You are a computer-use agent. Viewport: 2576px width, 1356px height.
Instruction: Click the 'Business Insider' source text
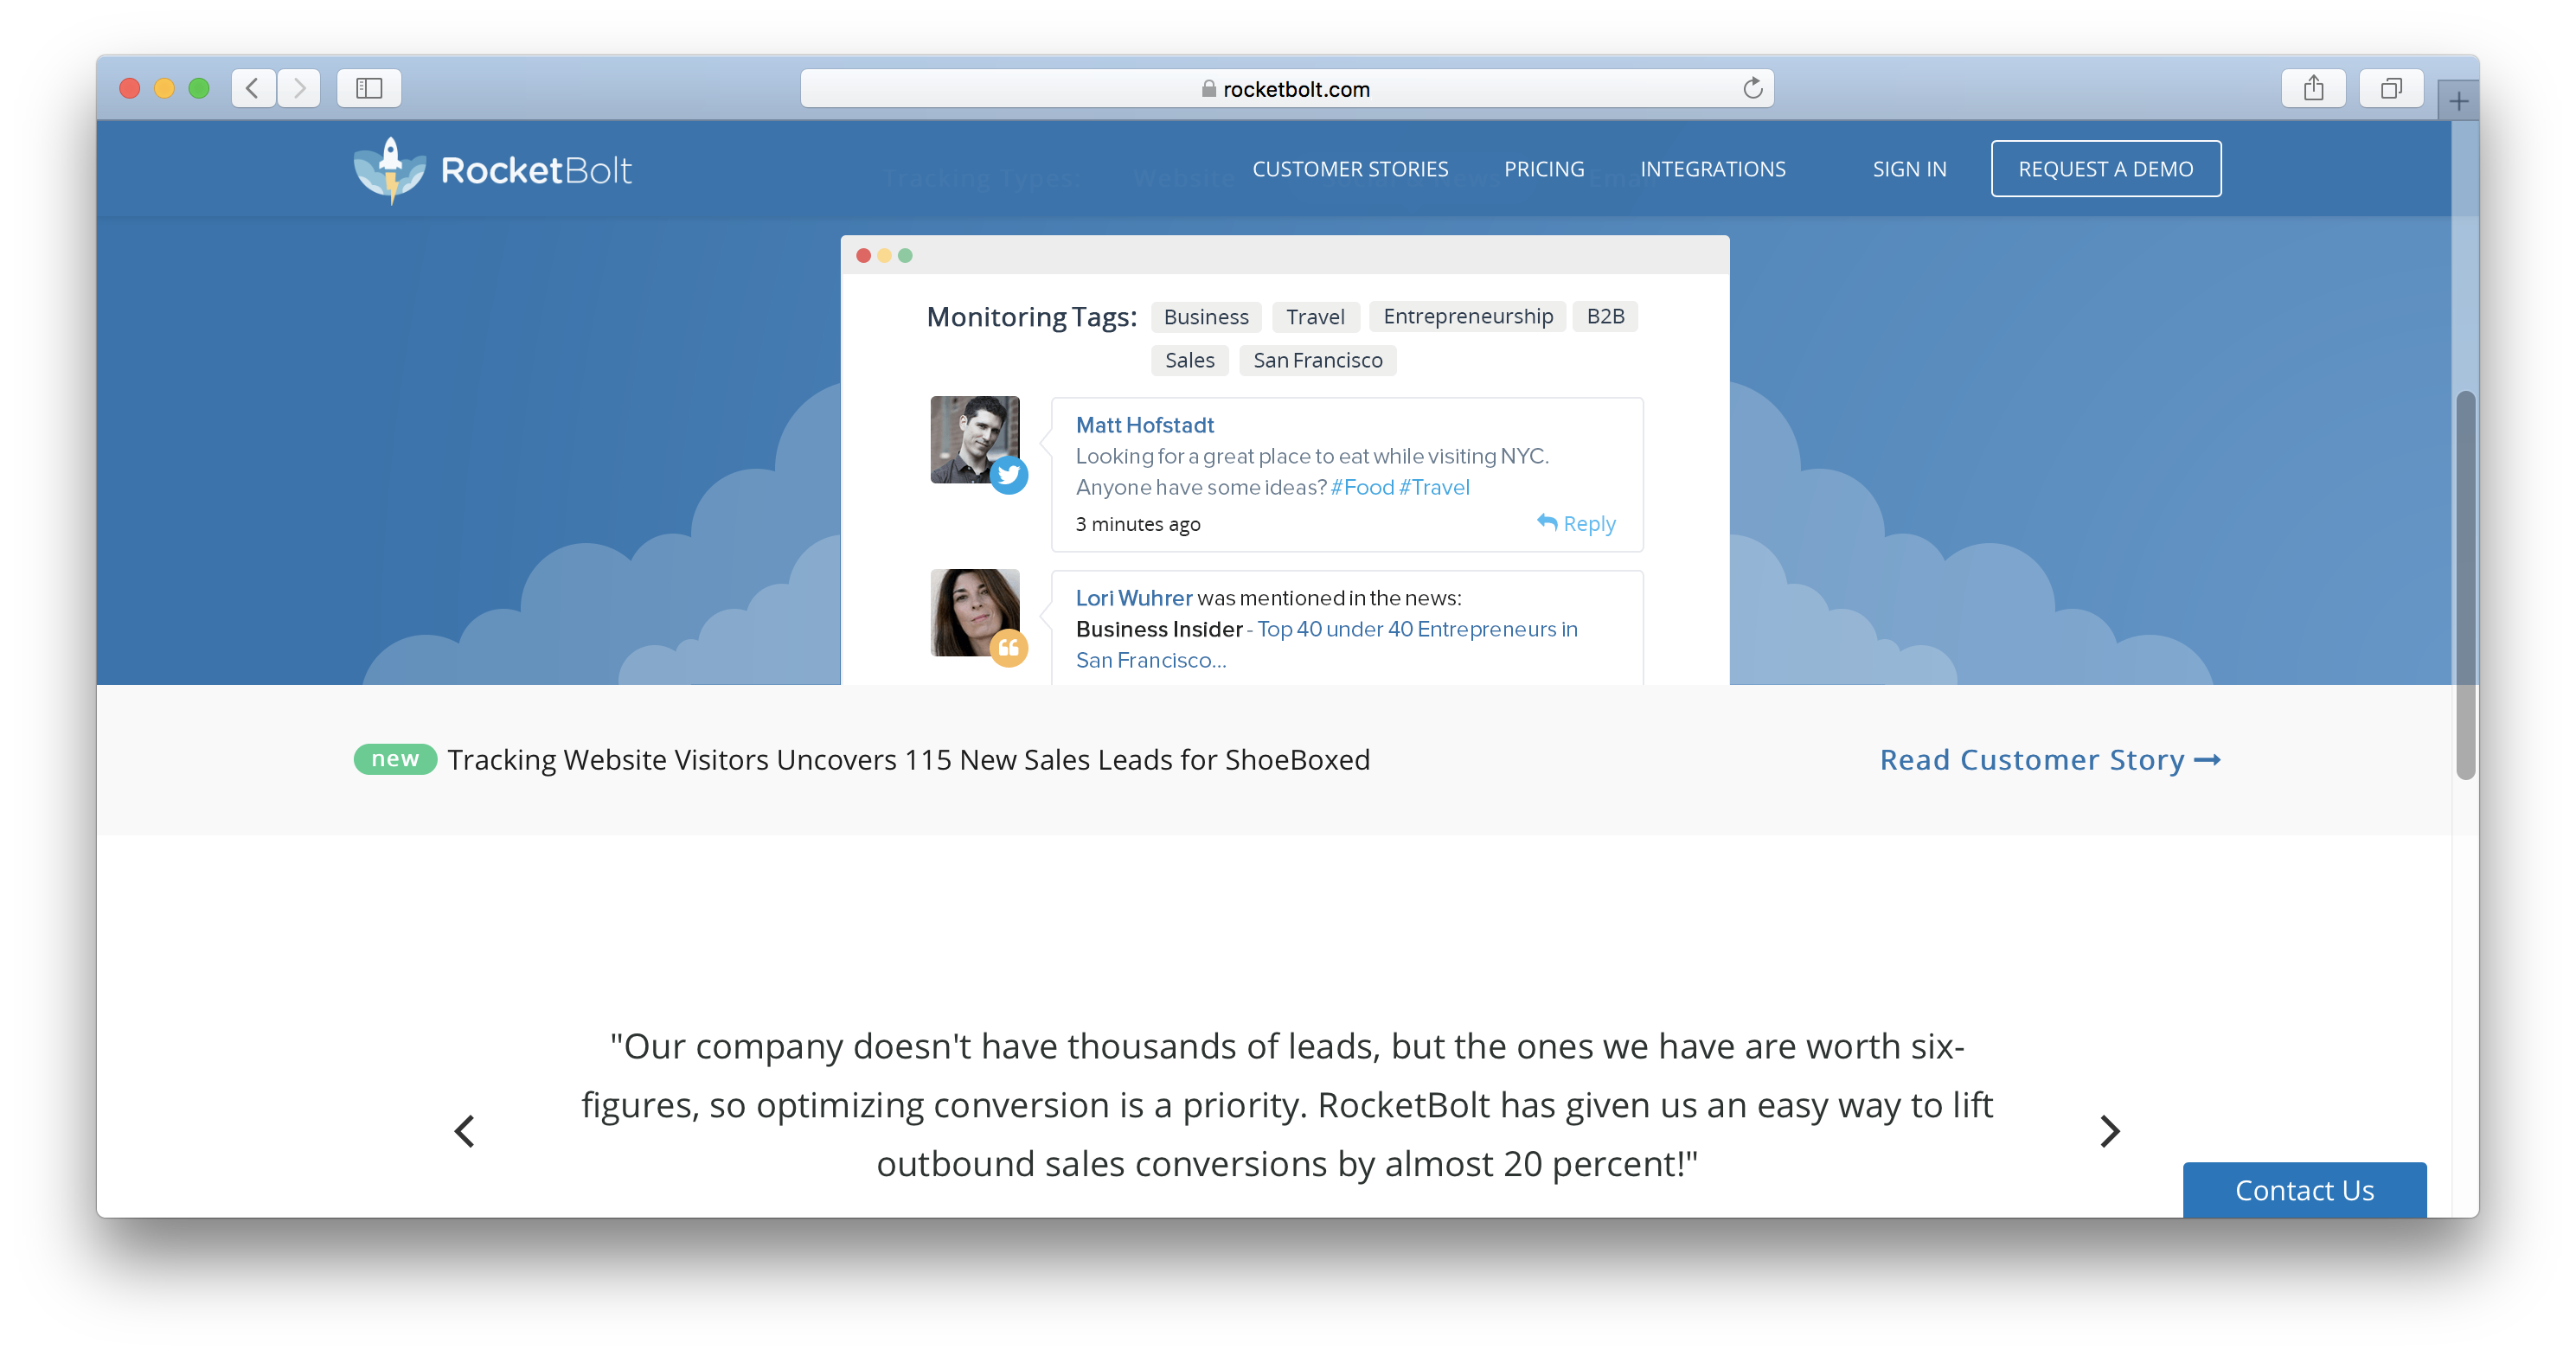tap(1159, 629)
